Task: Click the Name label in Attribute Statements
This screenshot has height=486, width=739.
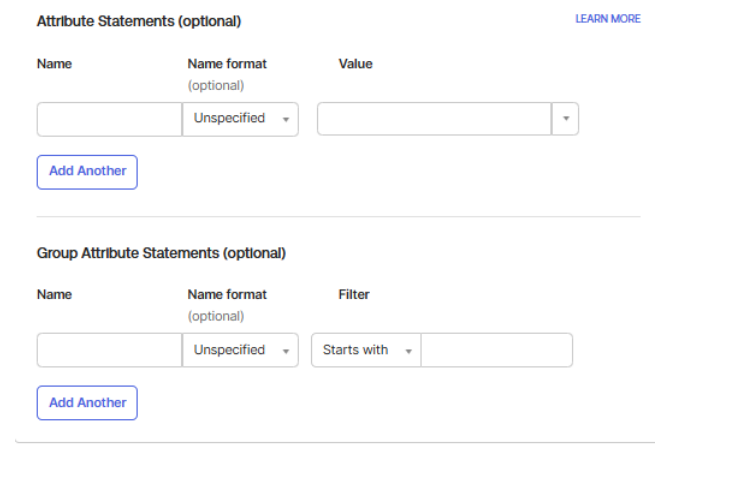Action: (x=54, y=64)
